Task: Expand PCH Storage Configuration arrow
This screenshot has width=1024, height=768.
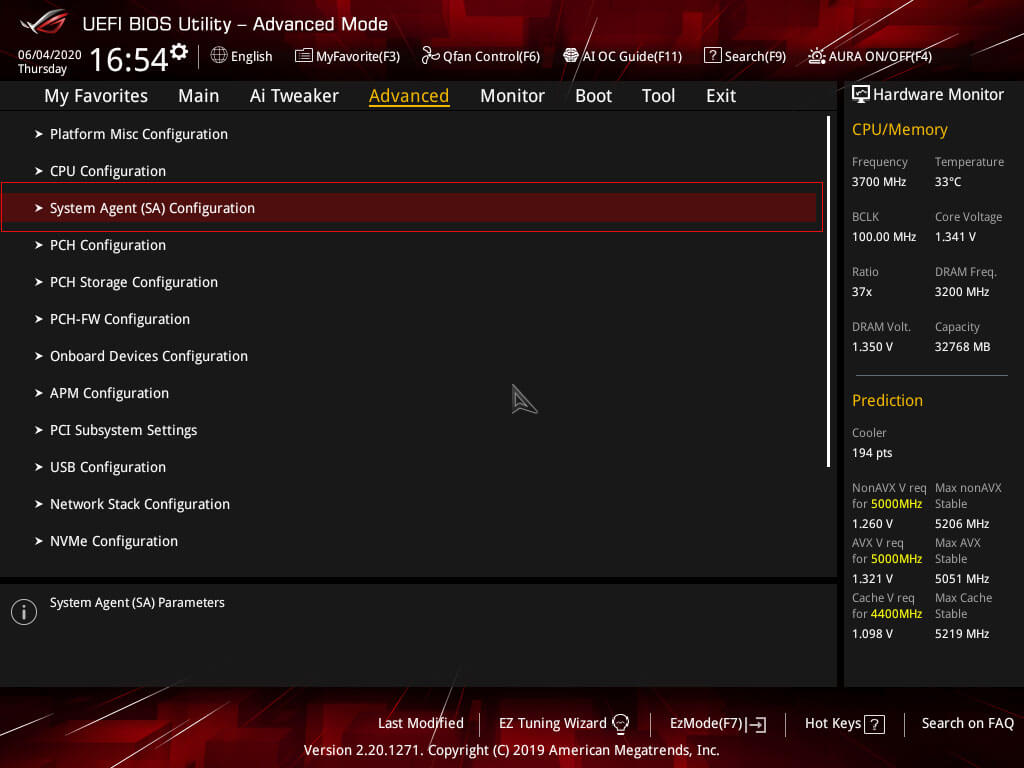Action: click(x=39, y=282)
